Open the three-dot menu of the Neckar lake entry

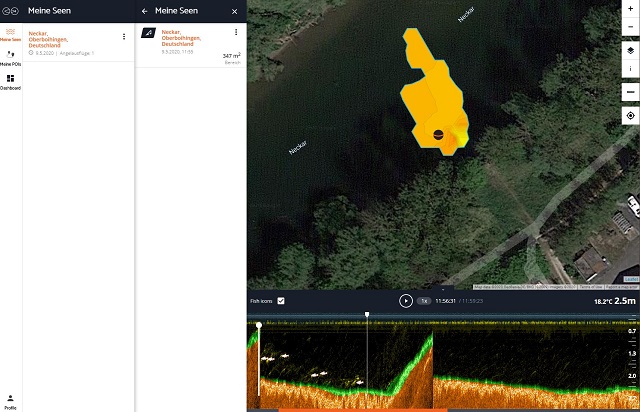(124, 37)
